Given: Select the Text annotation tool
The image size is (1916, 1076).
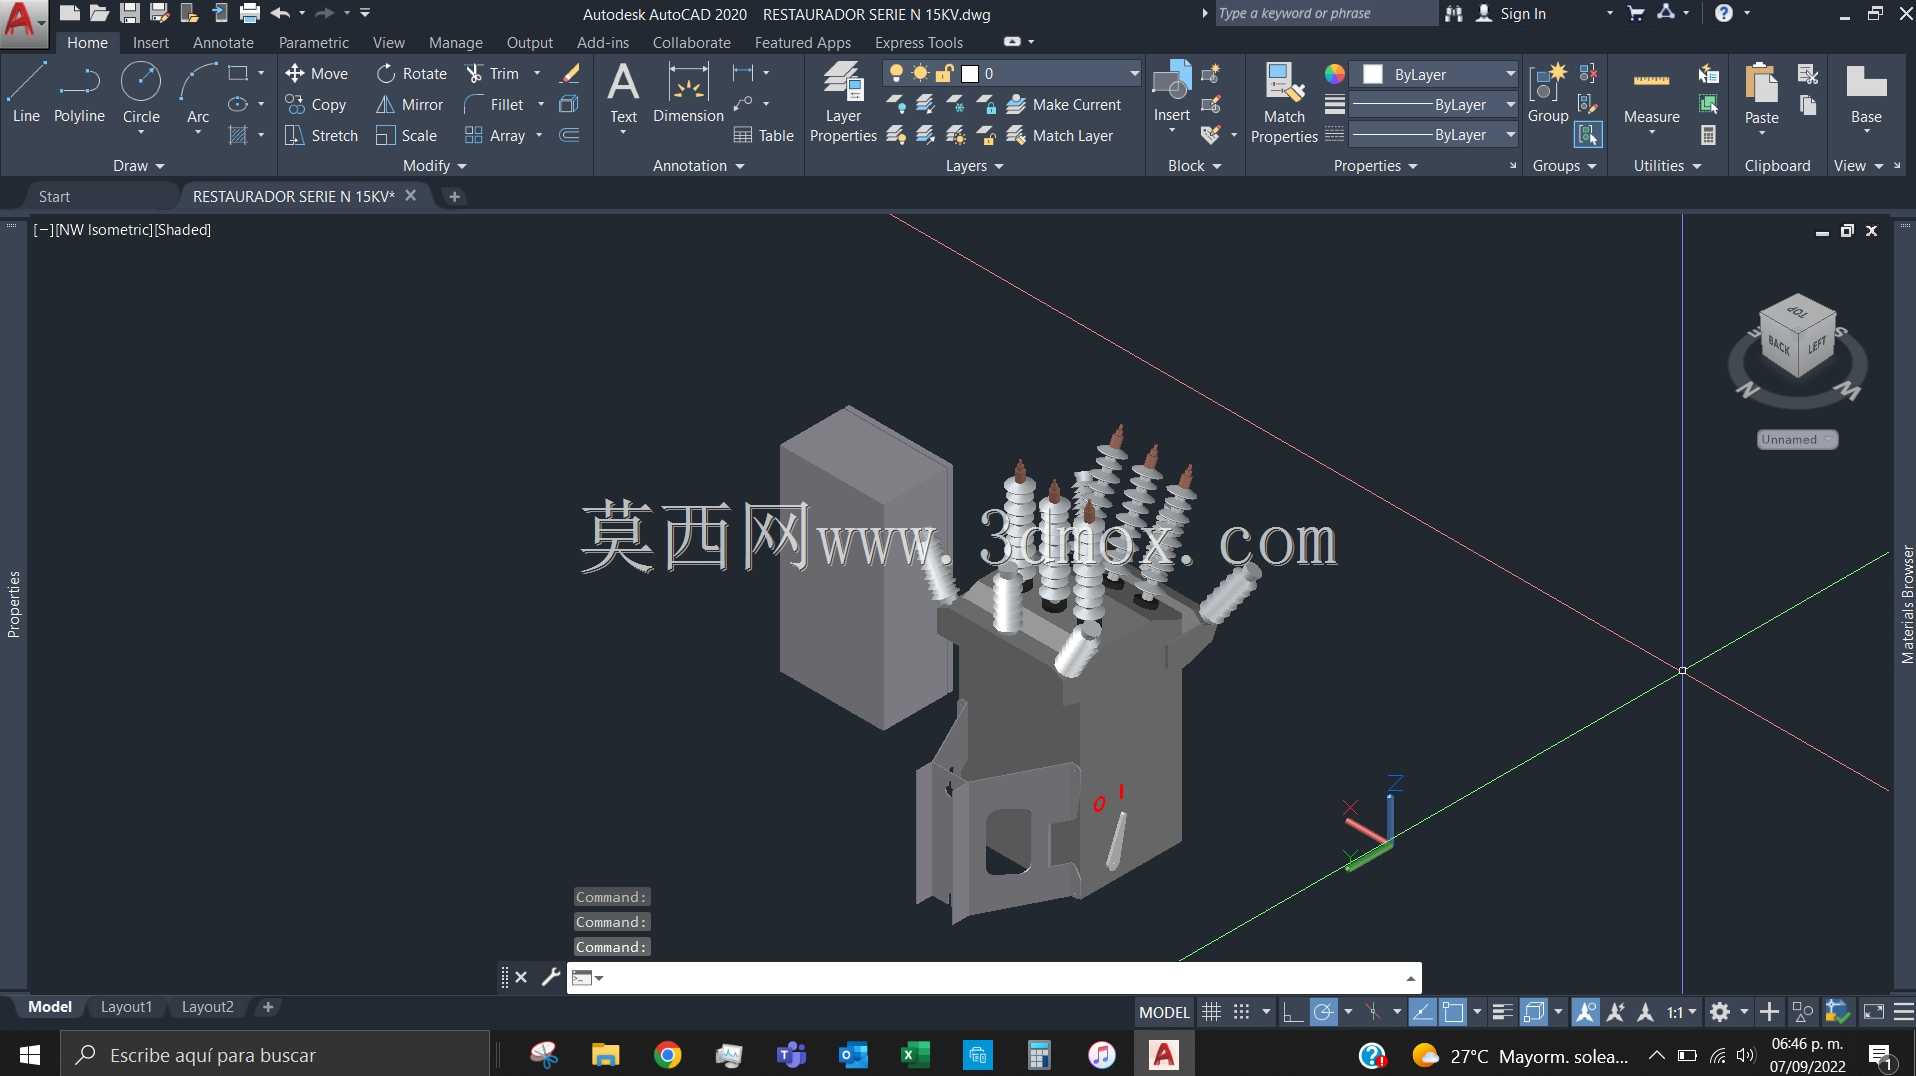Looking at the screenshot, I should point(623,92).
